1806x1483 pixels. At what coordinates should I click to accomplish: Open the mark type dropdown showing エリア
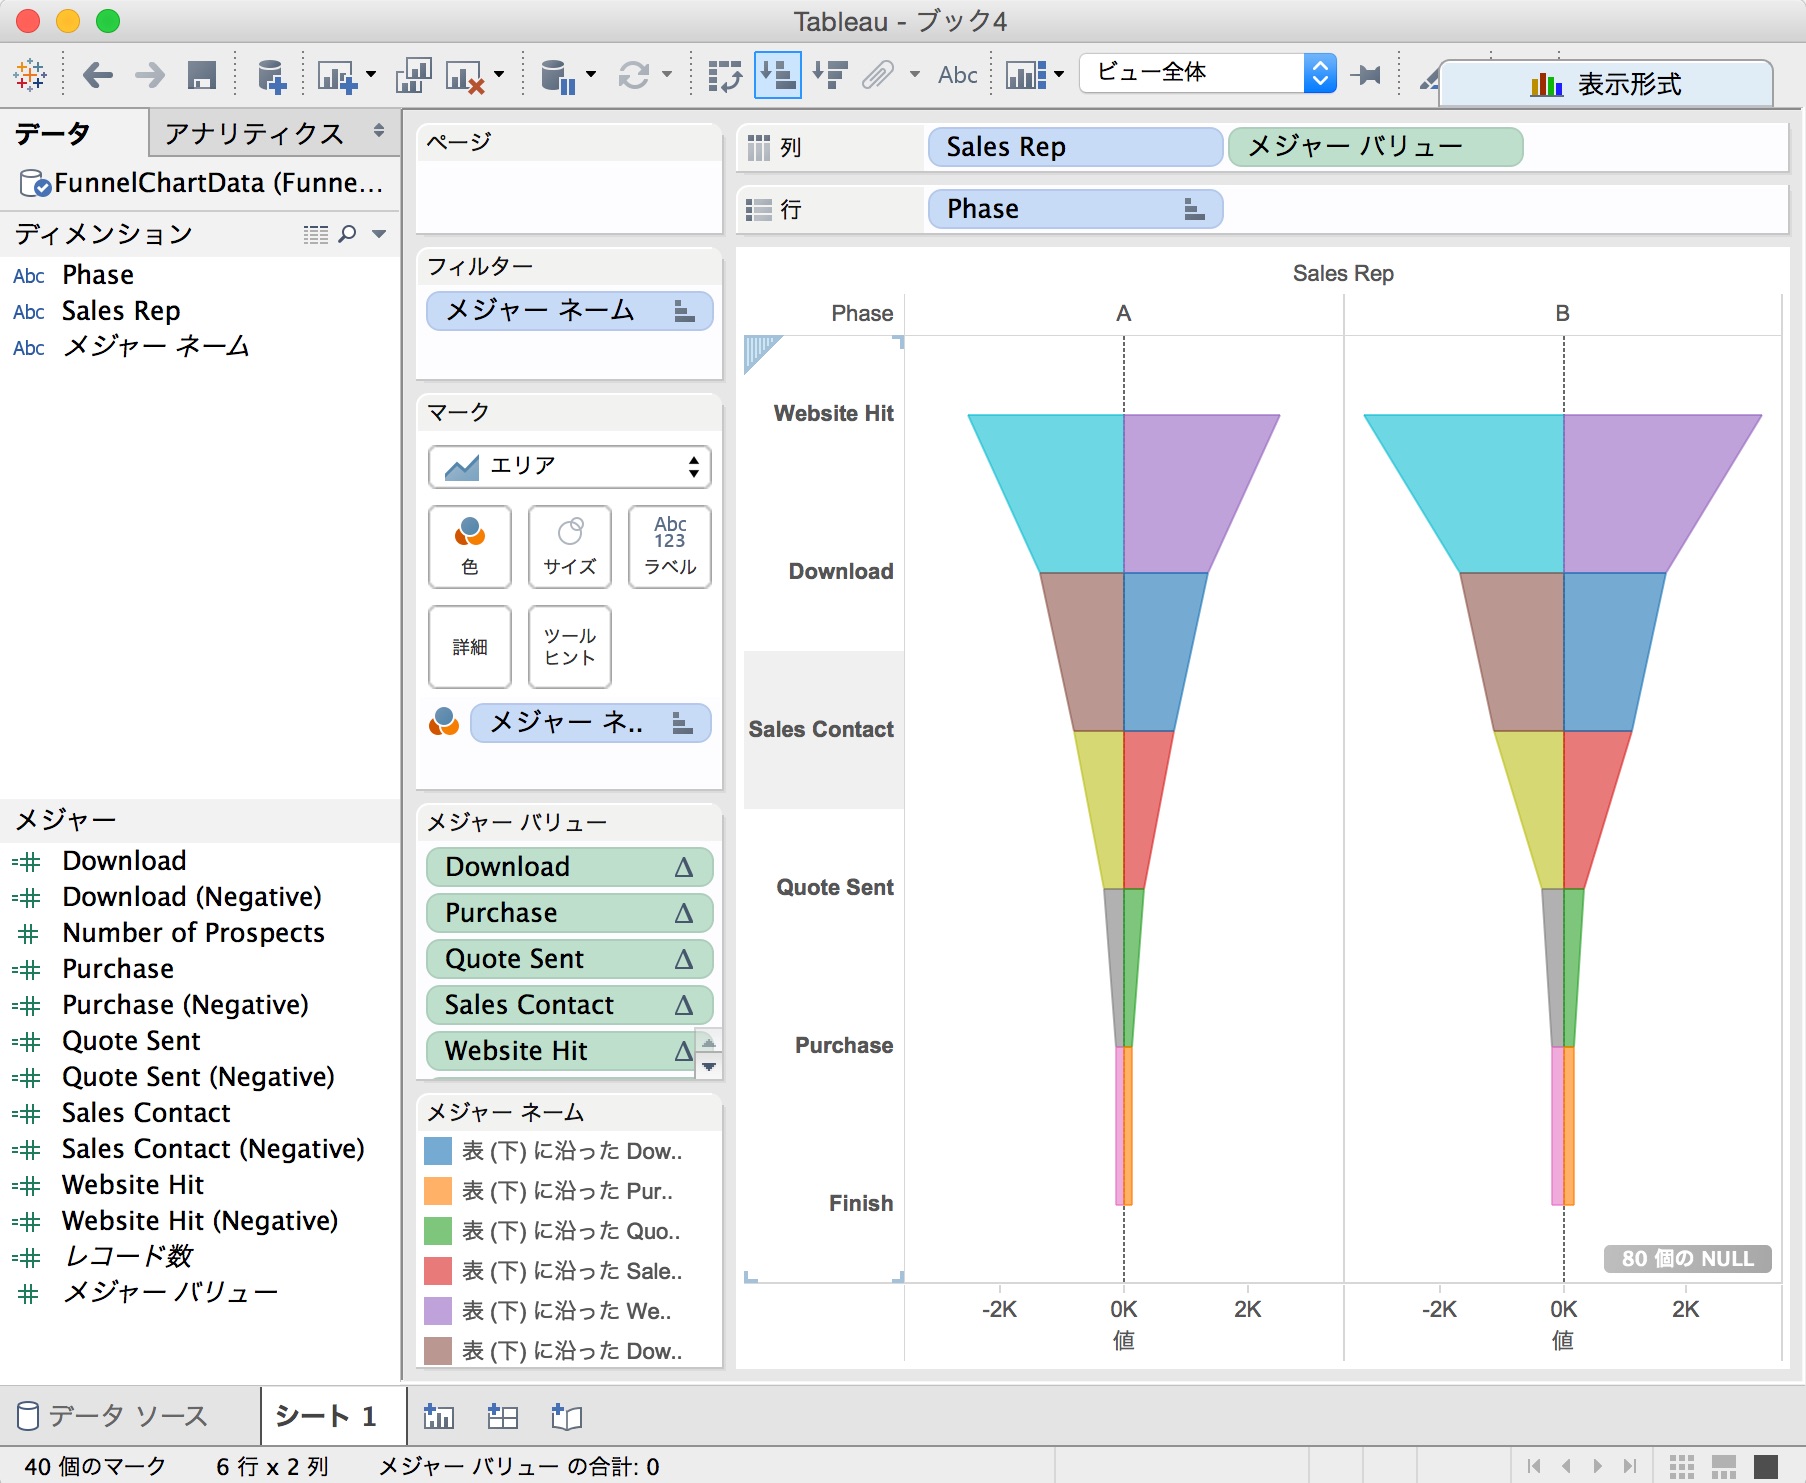pyautogui.click(x=568, y=466)
